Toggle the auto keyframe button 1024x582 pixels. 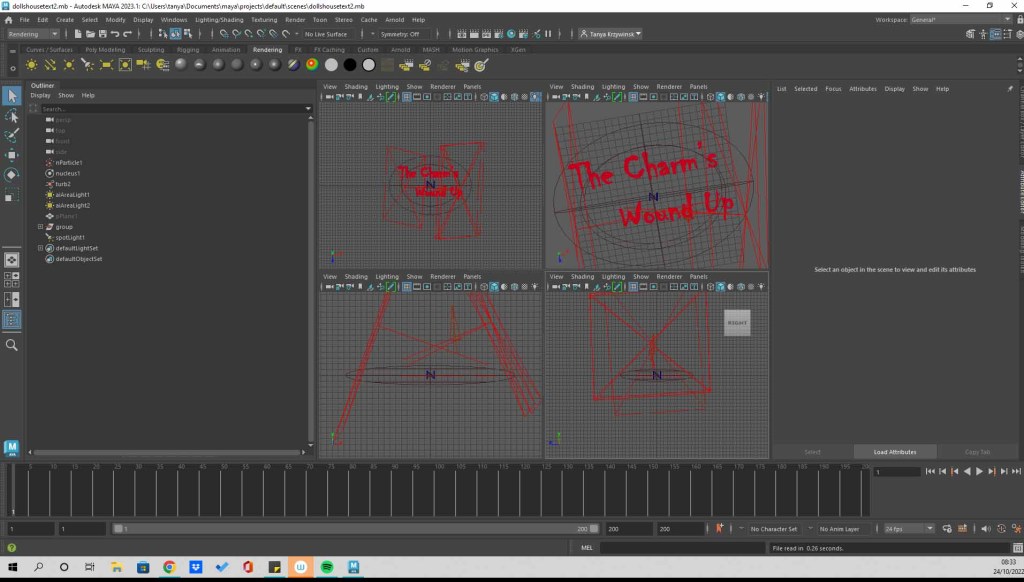coord(720,529)
